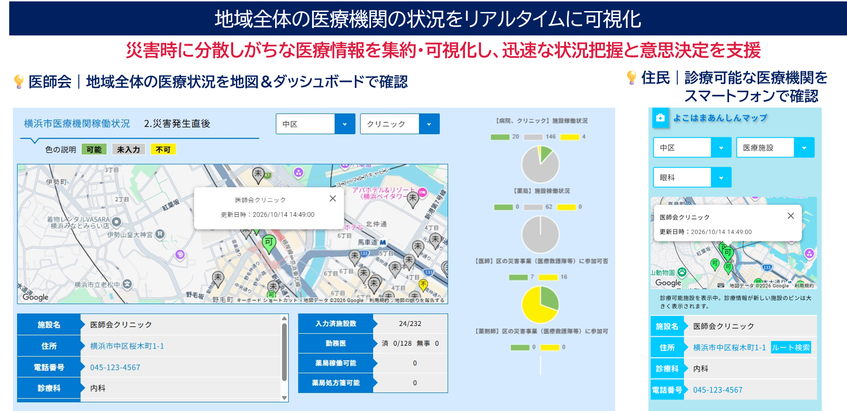Click the Google logo on dashboard map
The image size is (847, 411).
[35, 297]
